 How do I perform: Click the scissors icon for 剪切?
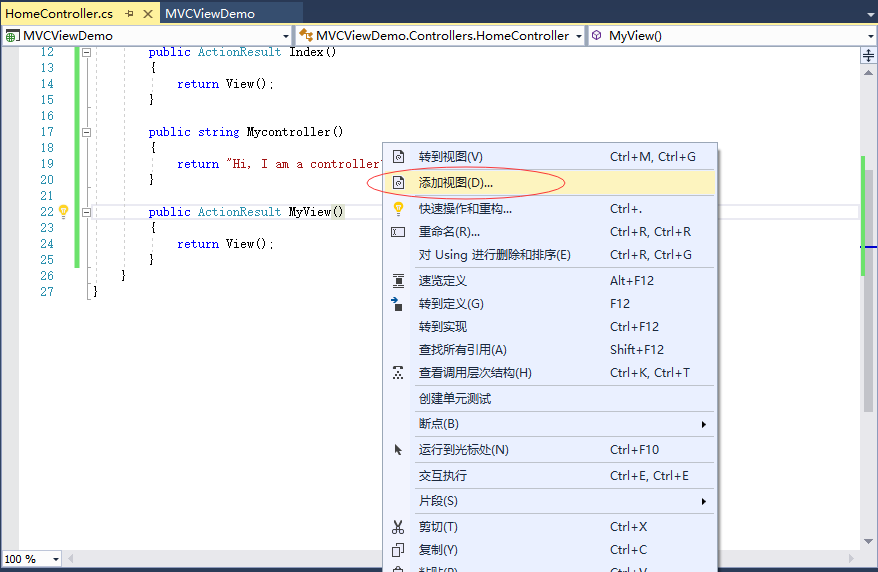[x=398, y=527]
